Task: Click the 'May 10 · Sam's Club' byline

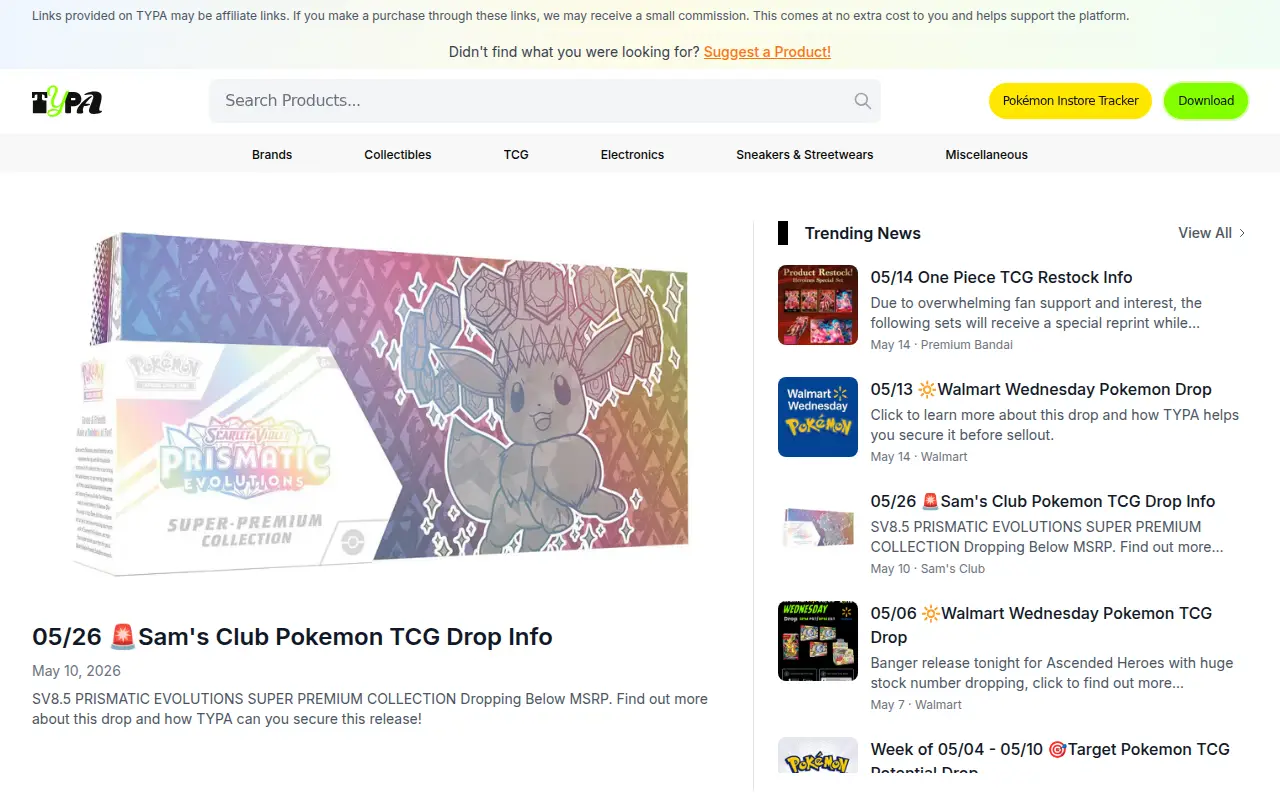Action: point(928,569)
